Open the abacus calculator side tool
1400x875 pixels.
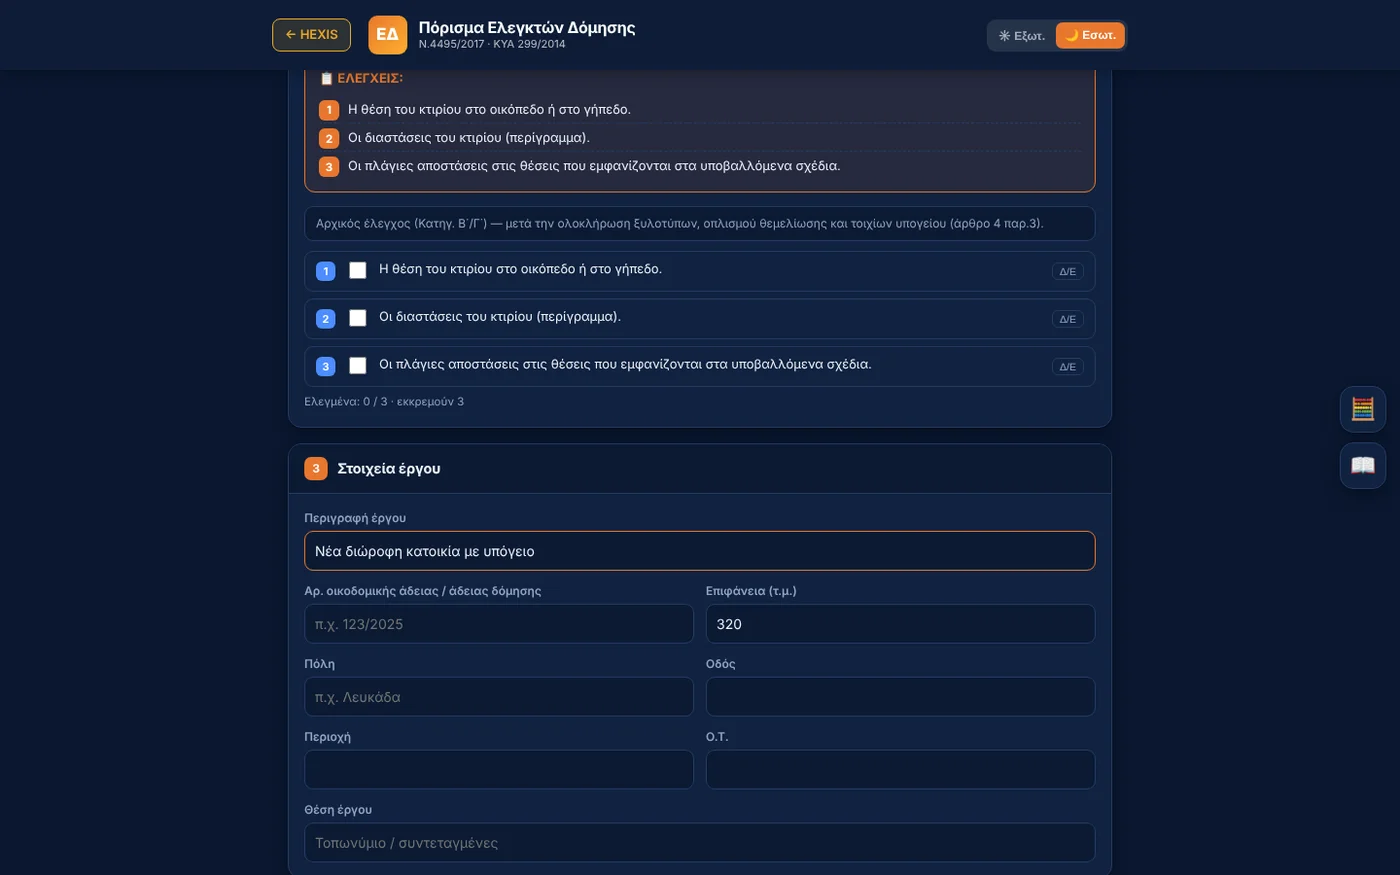1363,409
